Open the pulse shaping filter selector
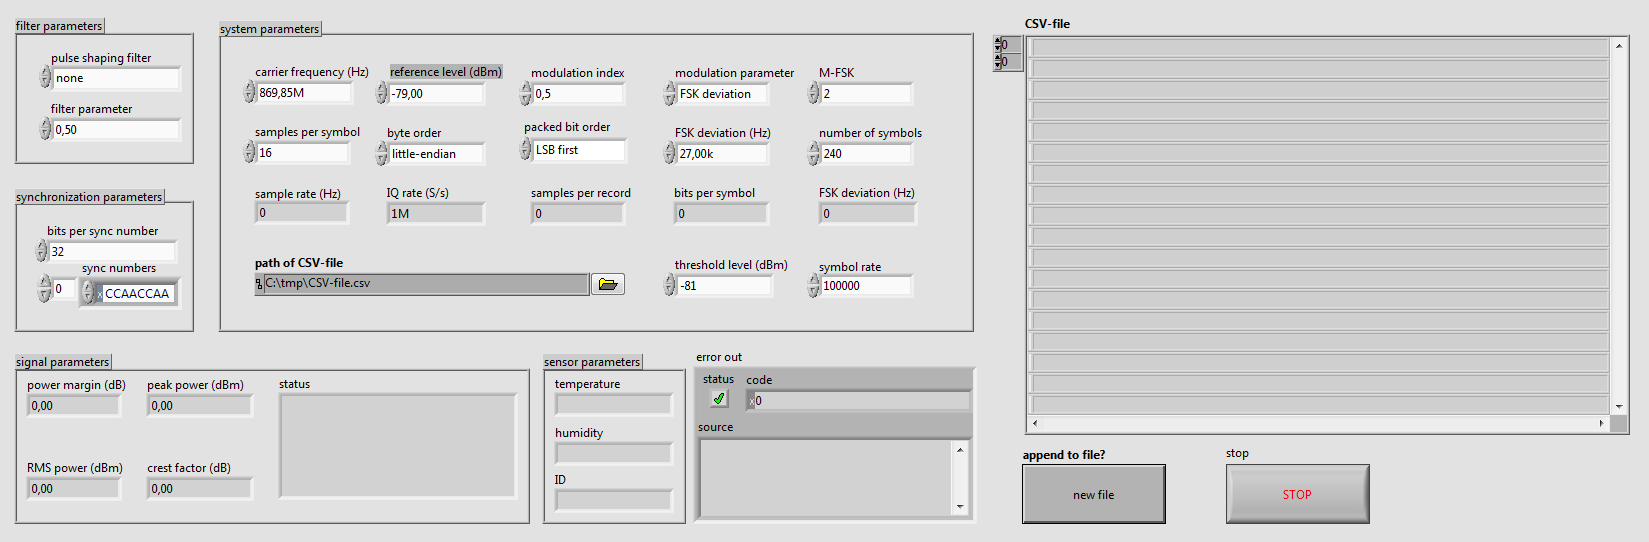This screenshot has height=542, width=1649. pyautogui.click(x=116, y=78)
